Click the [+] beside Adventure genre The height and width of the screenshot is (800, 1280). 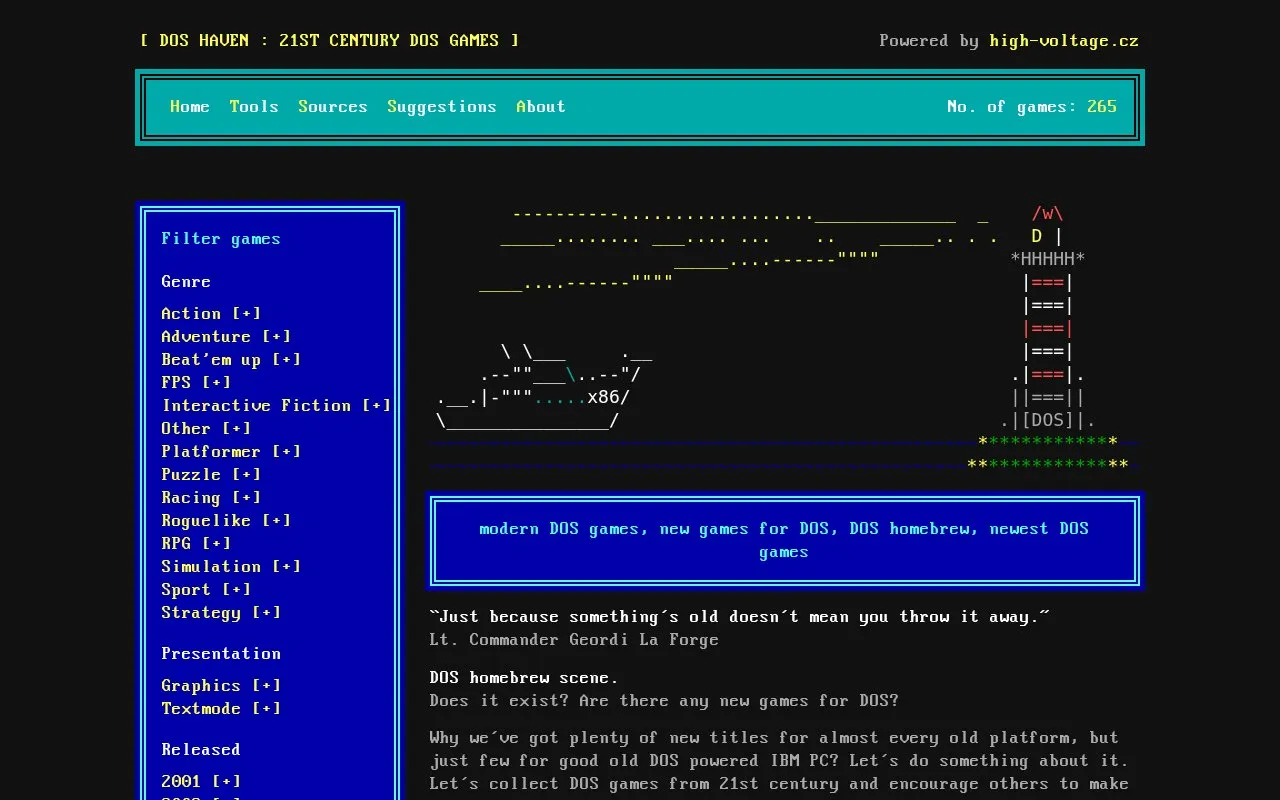tap(276, 337)
